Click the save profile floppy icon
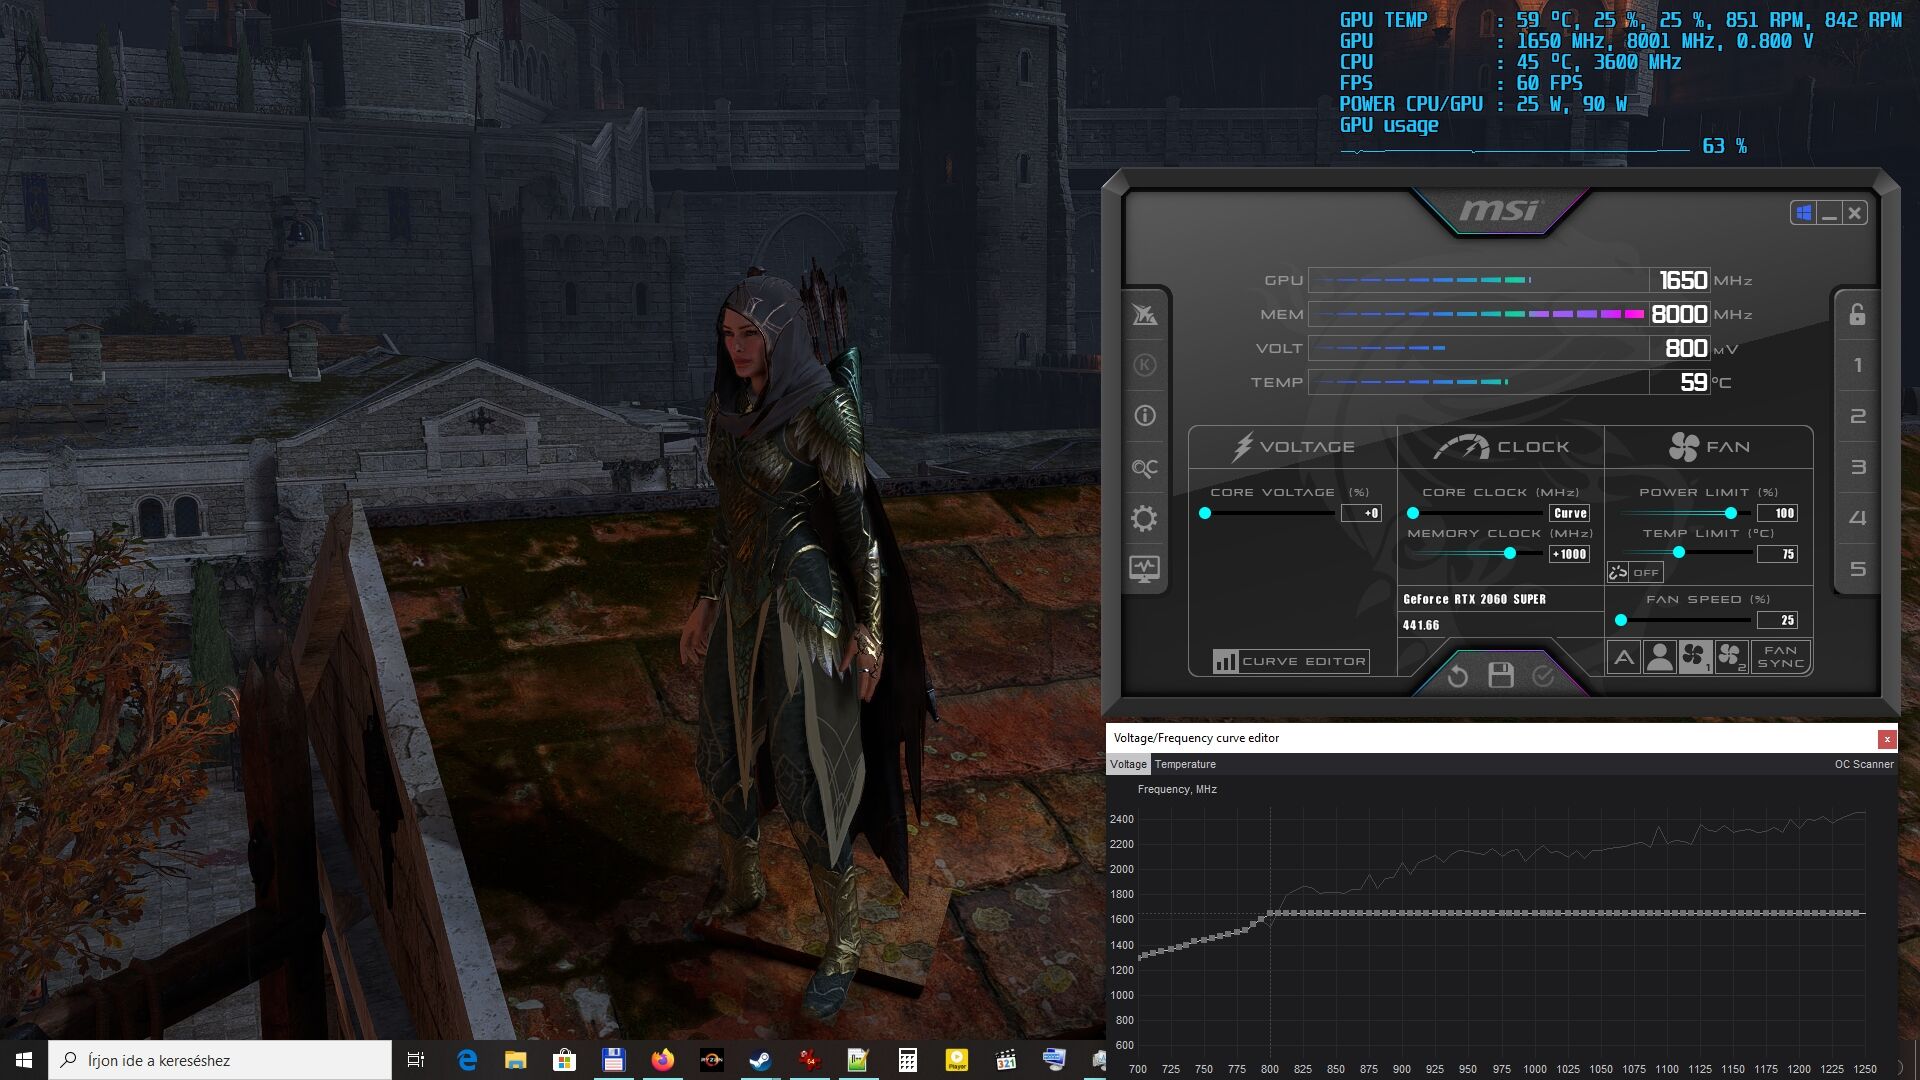Viewport: 1920px width, 1080px height. coord(1500,676)
